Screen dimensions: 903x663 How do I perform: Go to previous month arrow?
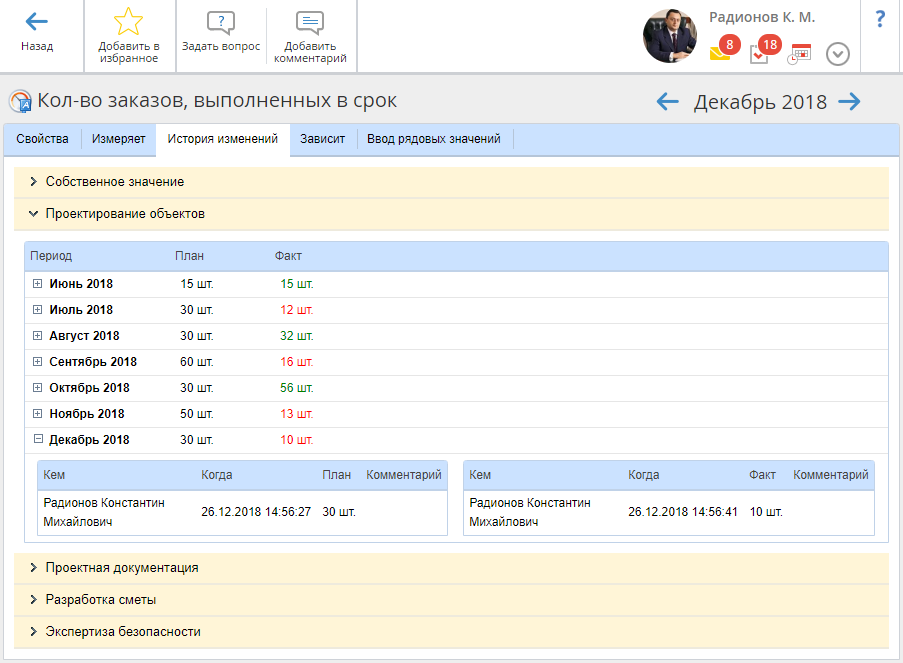pos(667,101)
